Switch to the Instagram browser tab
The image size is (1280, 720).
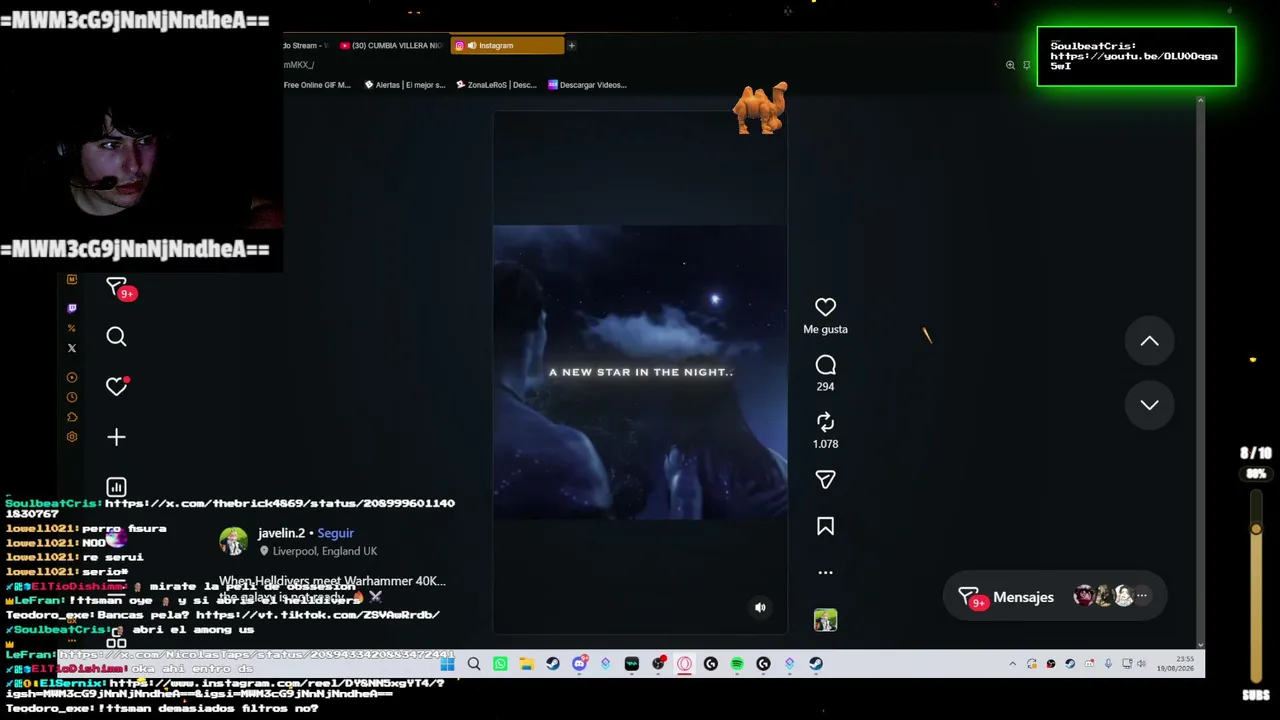[507, 45]
